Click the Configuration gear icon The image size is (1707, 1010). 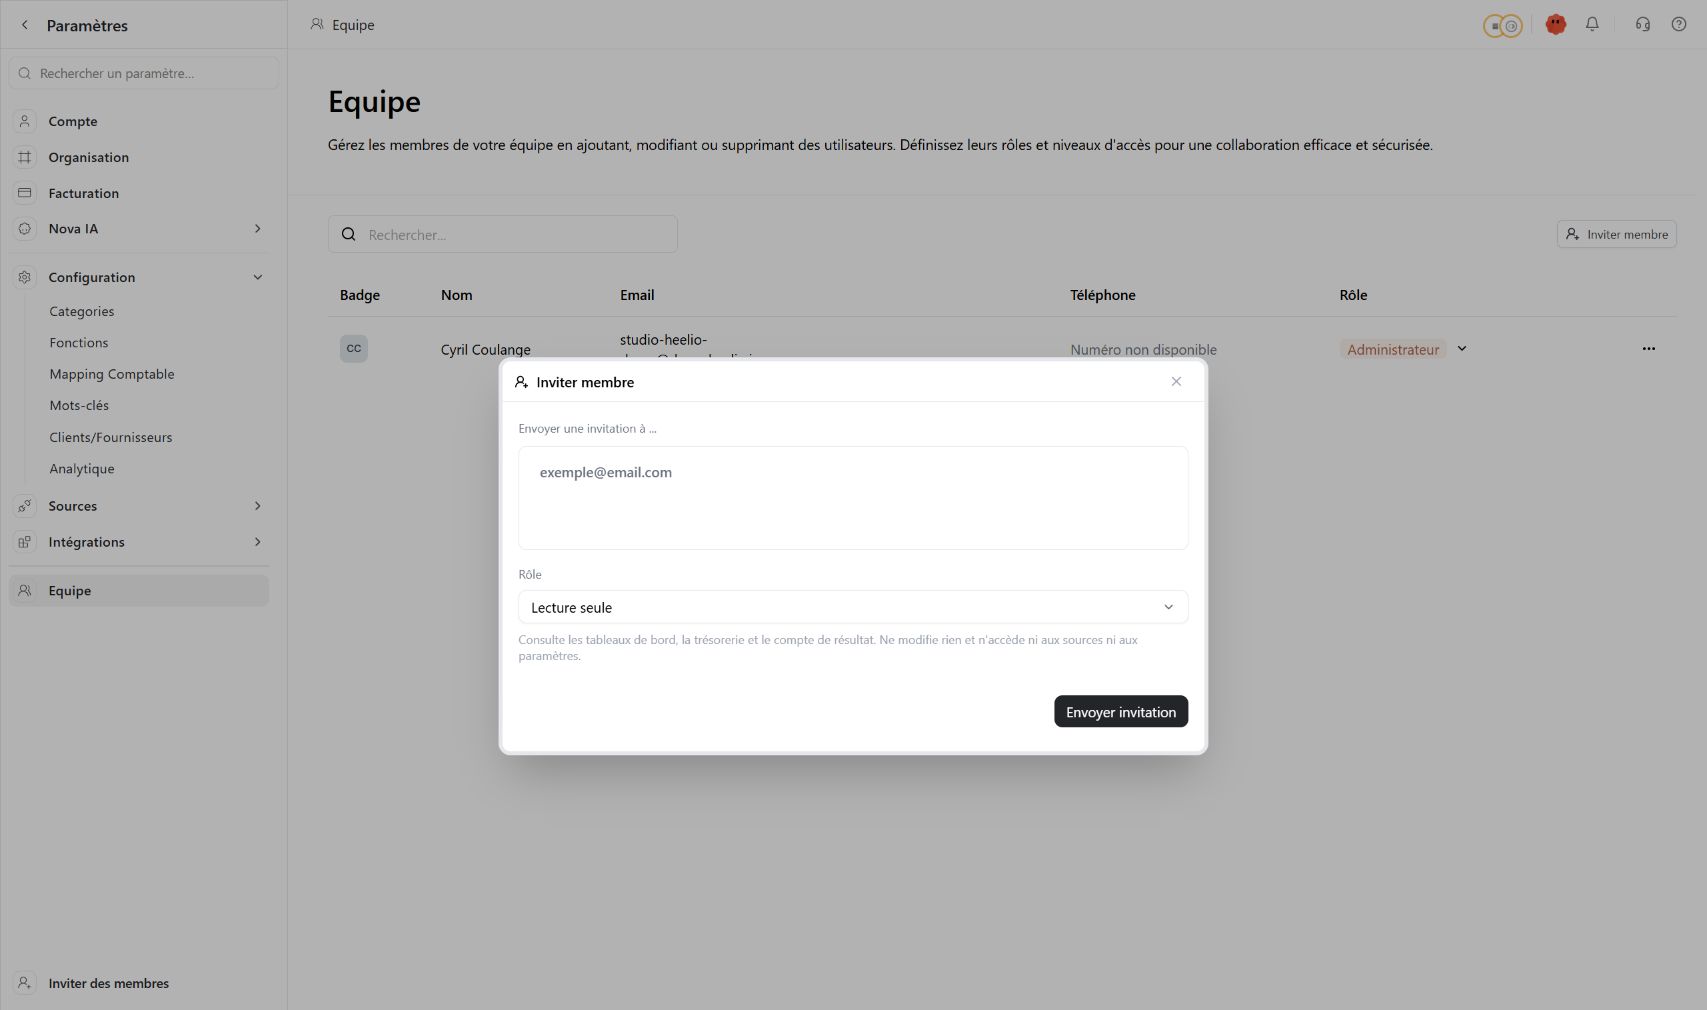tap(25, 277)
